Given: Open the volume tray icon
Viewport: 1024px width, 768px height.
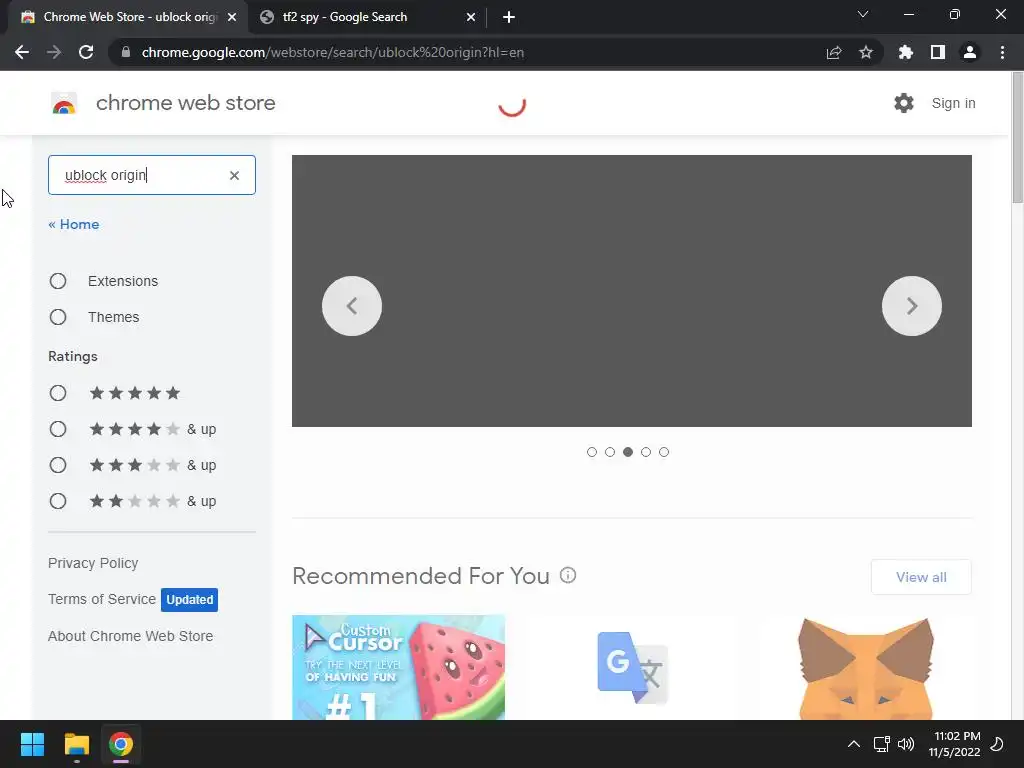Looking at the screenshot, I should coord(906,744).
